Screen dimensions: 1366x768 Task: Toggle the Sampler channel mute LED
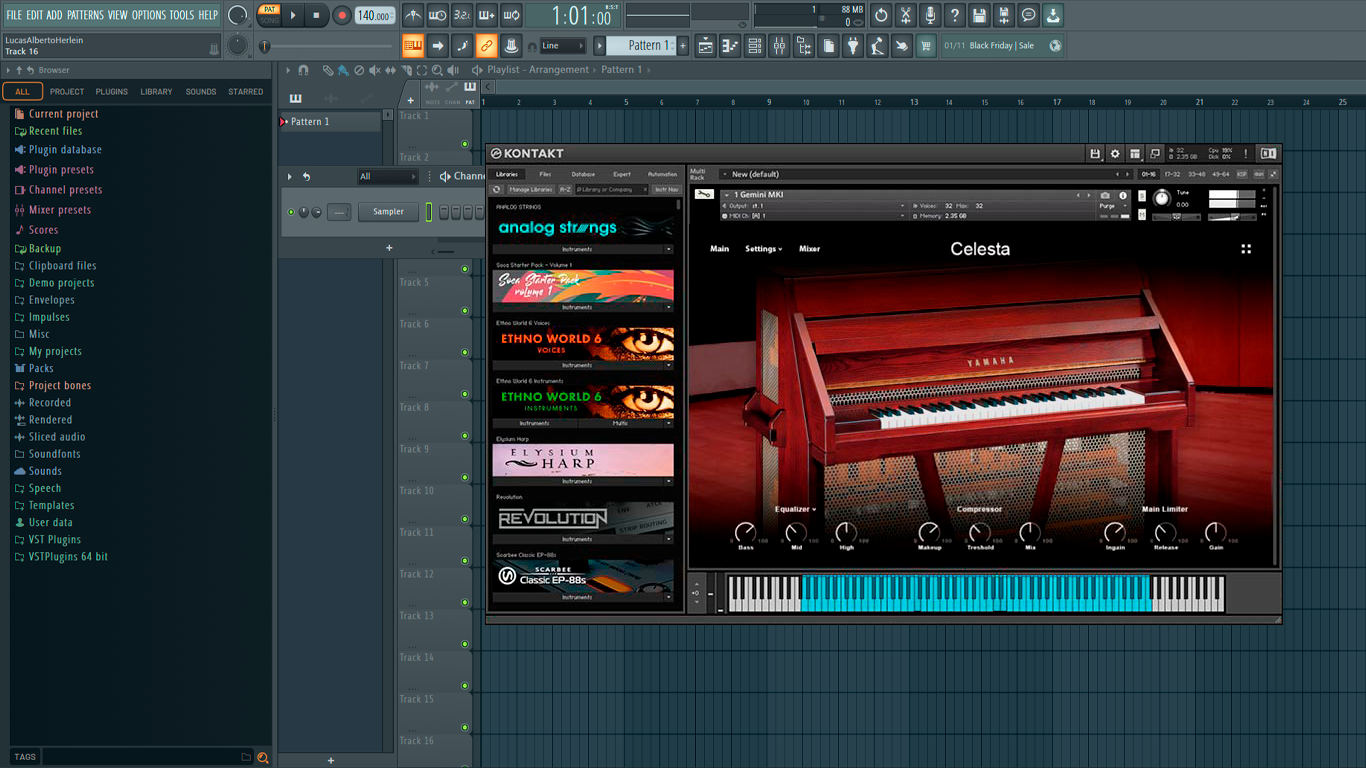[x=291, y=212]
